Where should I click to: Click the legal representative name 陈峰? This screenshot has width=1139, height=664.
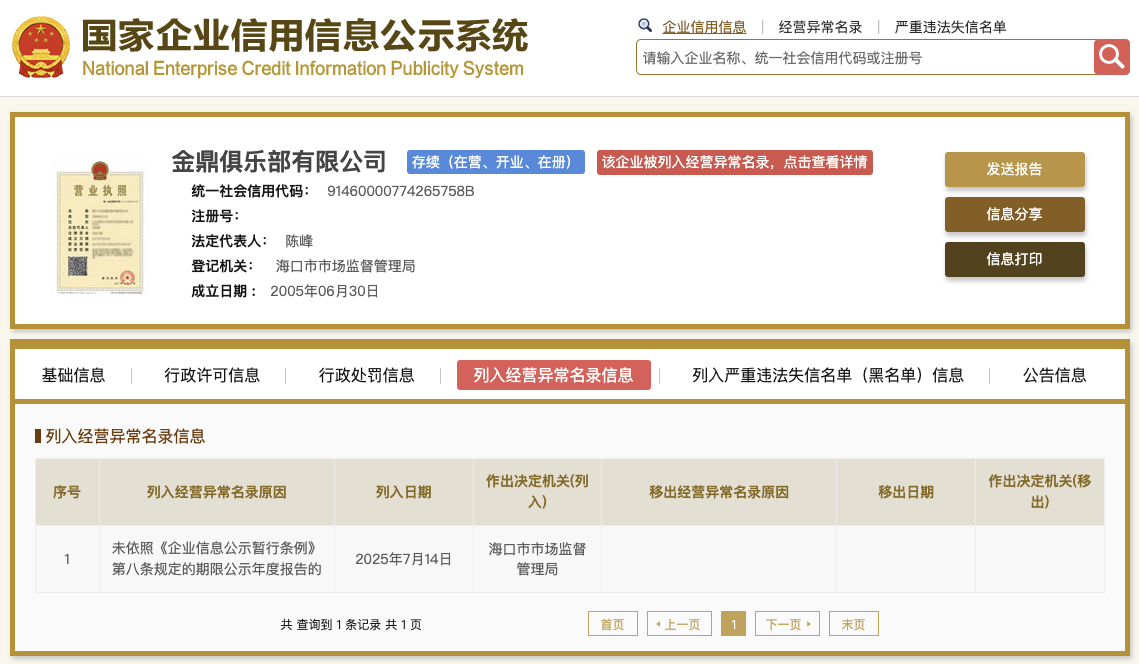[299, 241]
